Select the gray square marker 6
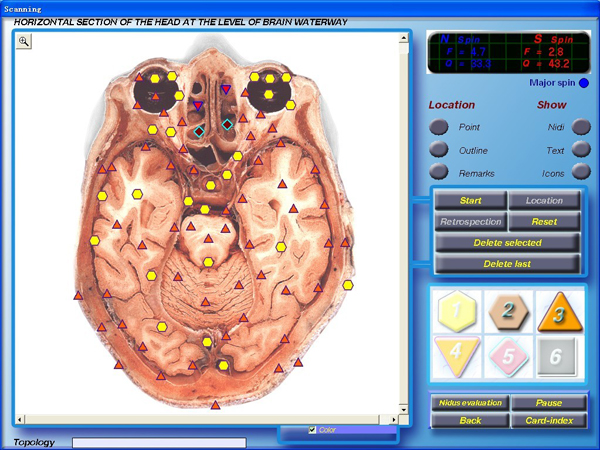The height and width of the screenshot is (450, 600). 556,357
